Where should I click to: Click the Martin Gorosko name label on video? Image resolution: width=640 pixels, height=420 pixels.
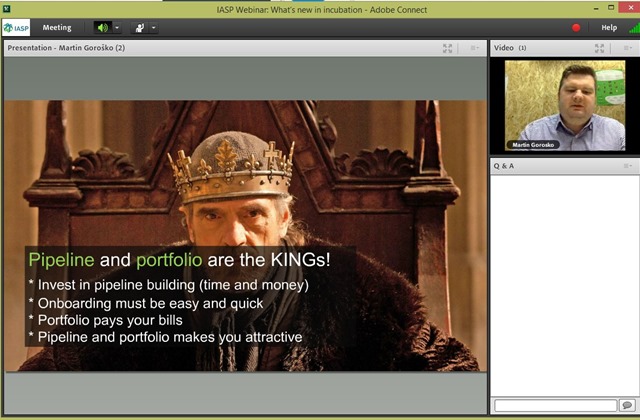pos(533,145)
